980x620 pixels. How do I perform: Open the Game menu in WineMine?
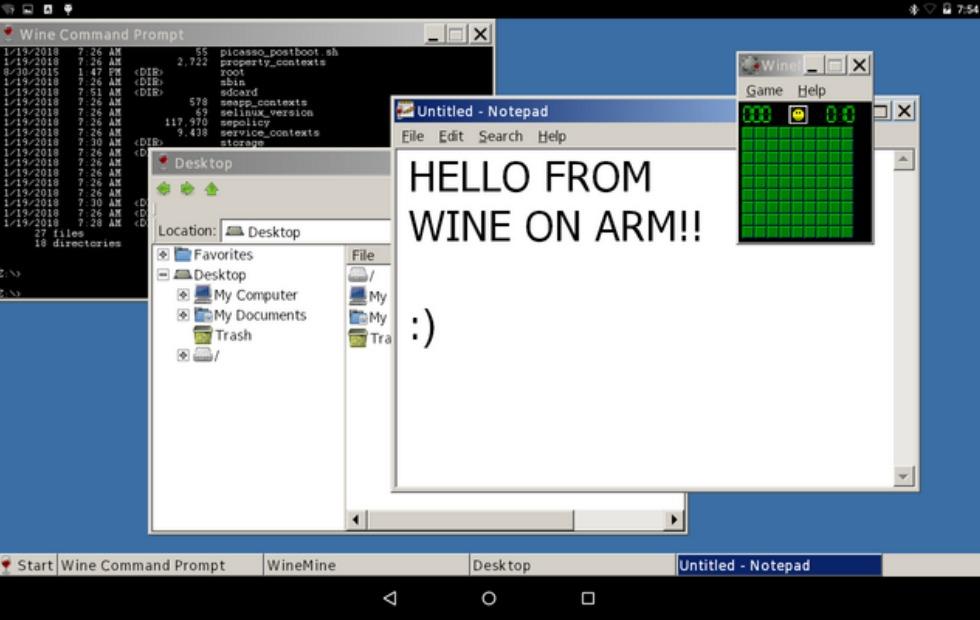click(x=764, y=90)
